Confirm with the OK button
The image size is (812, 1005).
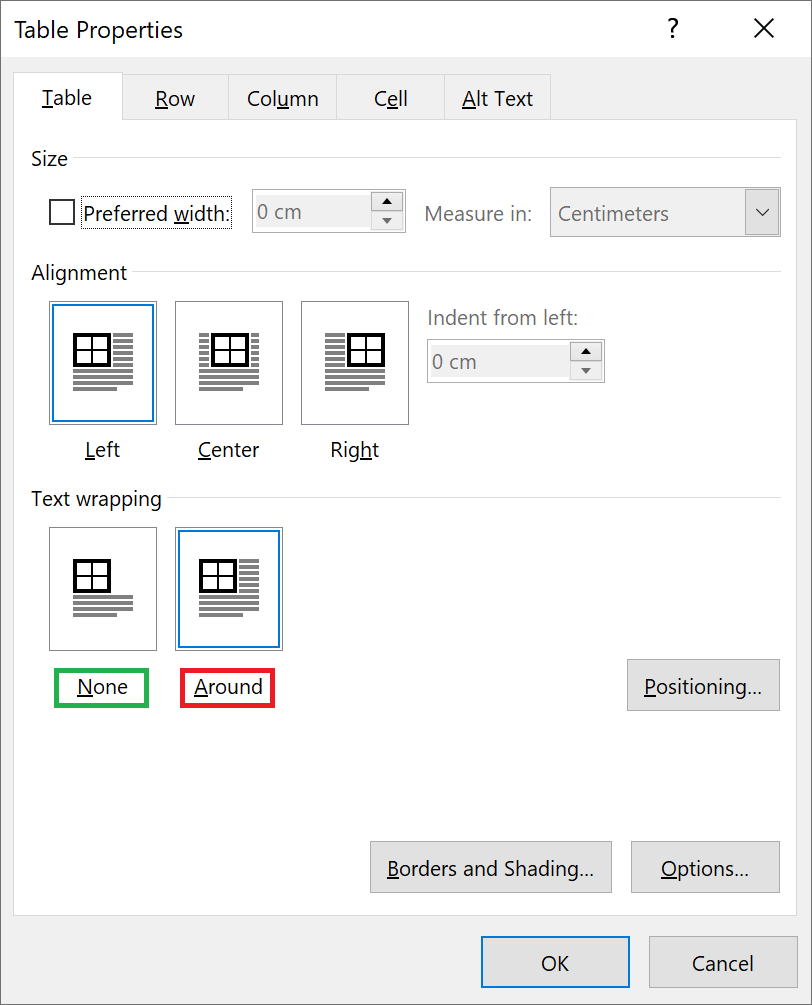(x=555, y=962)
